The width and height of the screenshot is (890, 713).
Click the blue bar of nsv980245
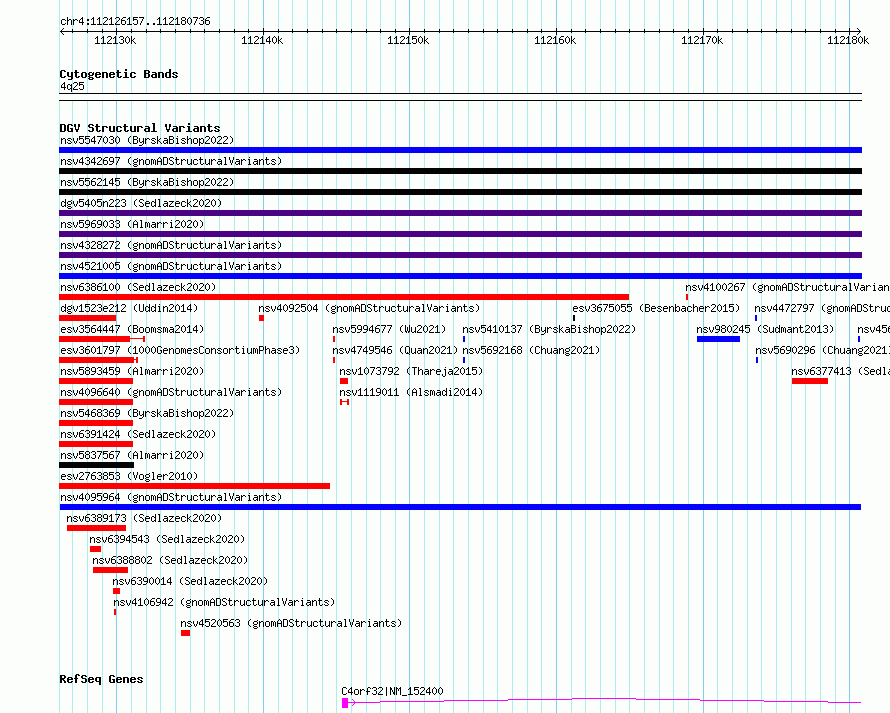pyautogui.click(x=719, y=339)
